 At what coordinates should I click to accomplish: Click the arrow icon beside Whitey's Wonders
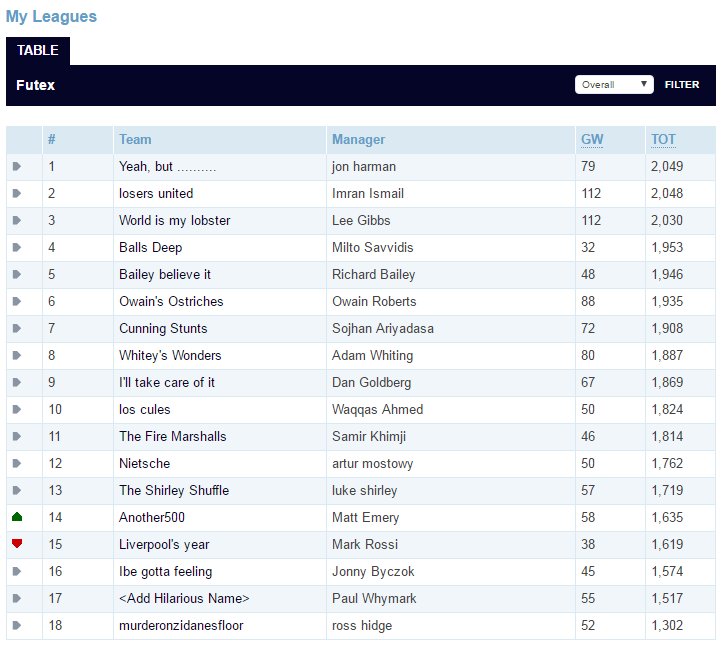click(17, 355)
